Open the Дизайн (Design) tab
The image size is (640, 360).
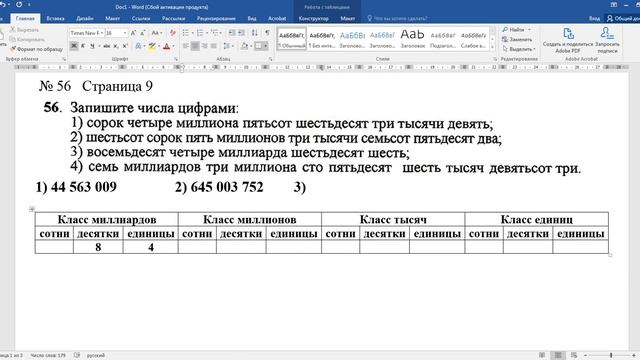pyautogui.click(x=84, y=18)
